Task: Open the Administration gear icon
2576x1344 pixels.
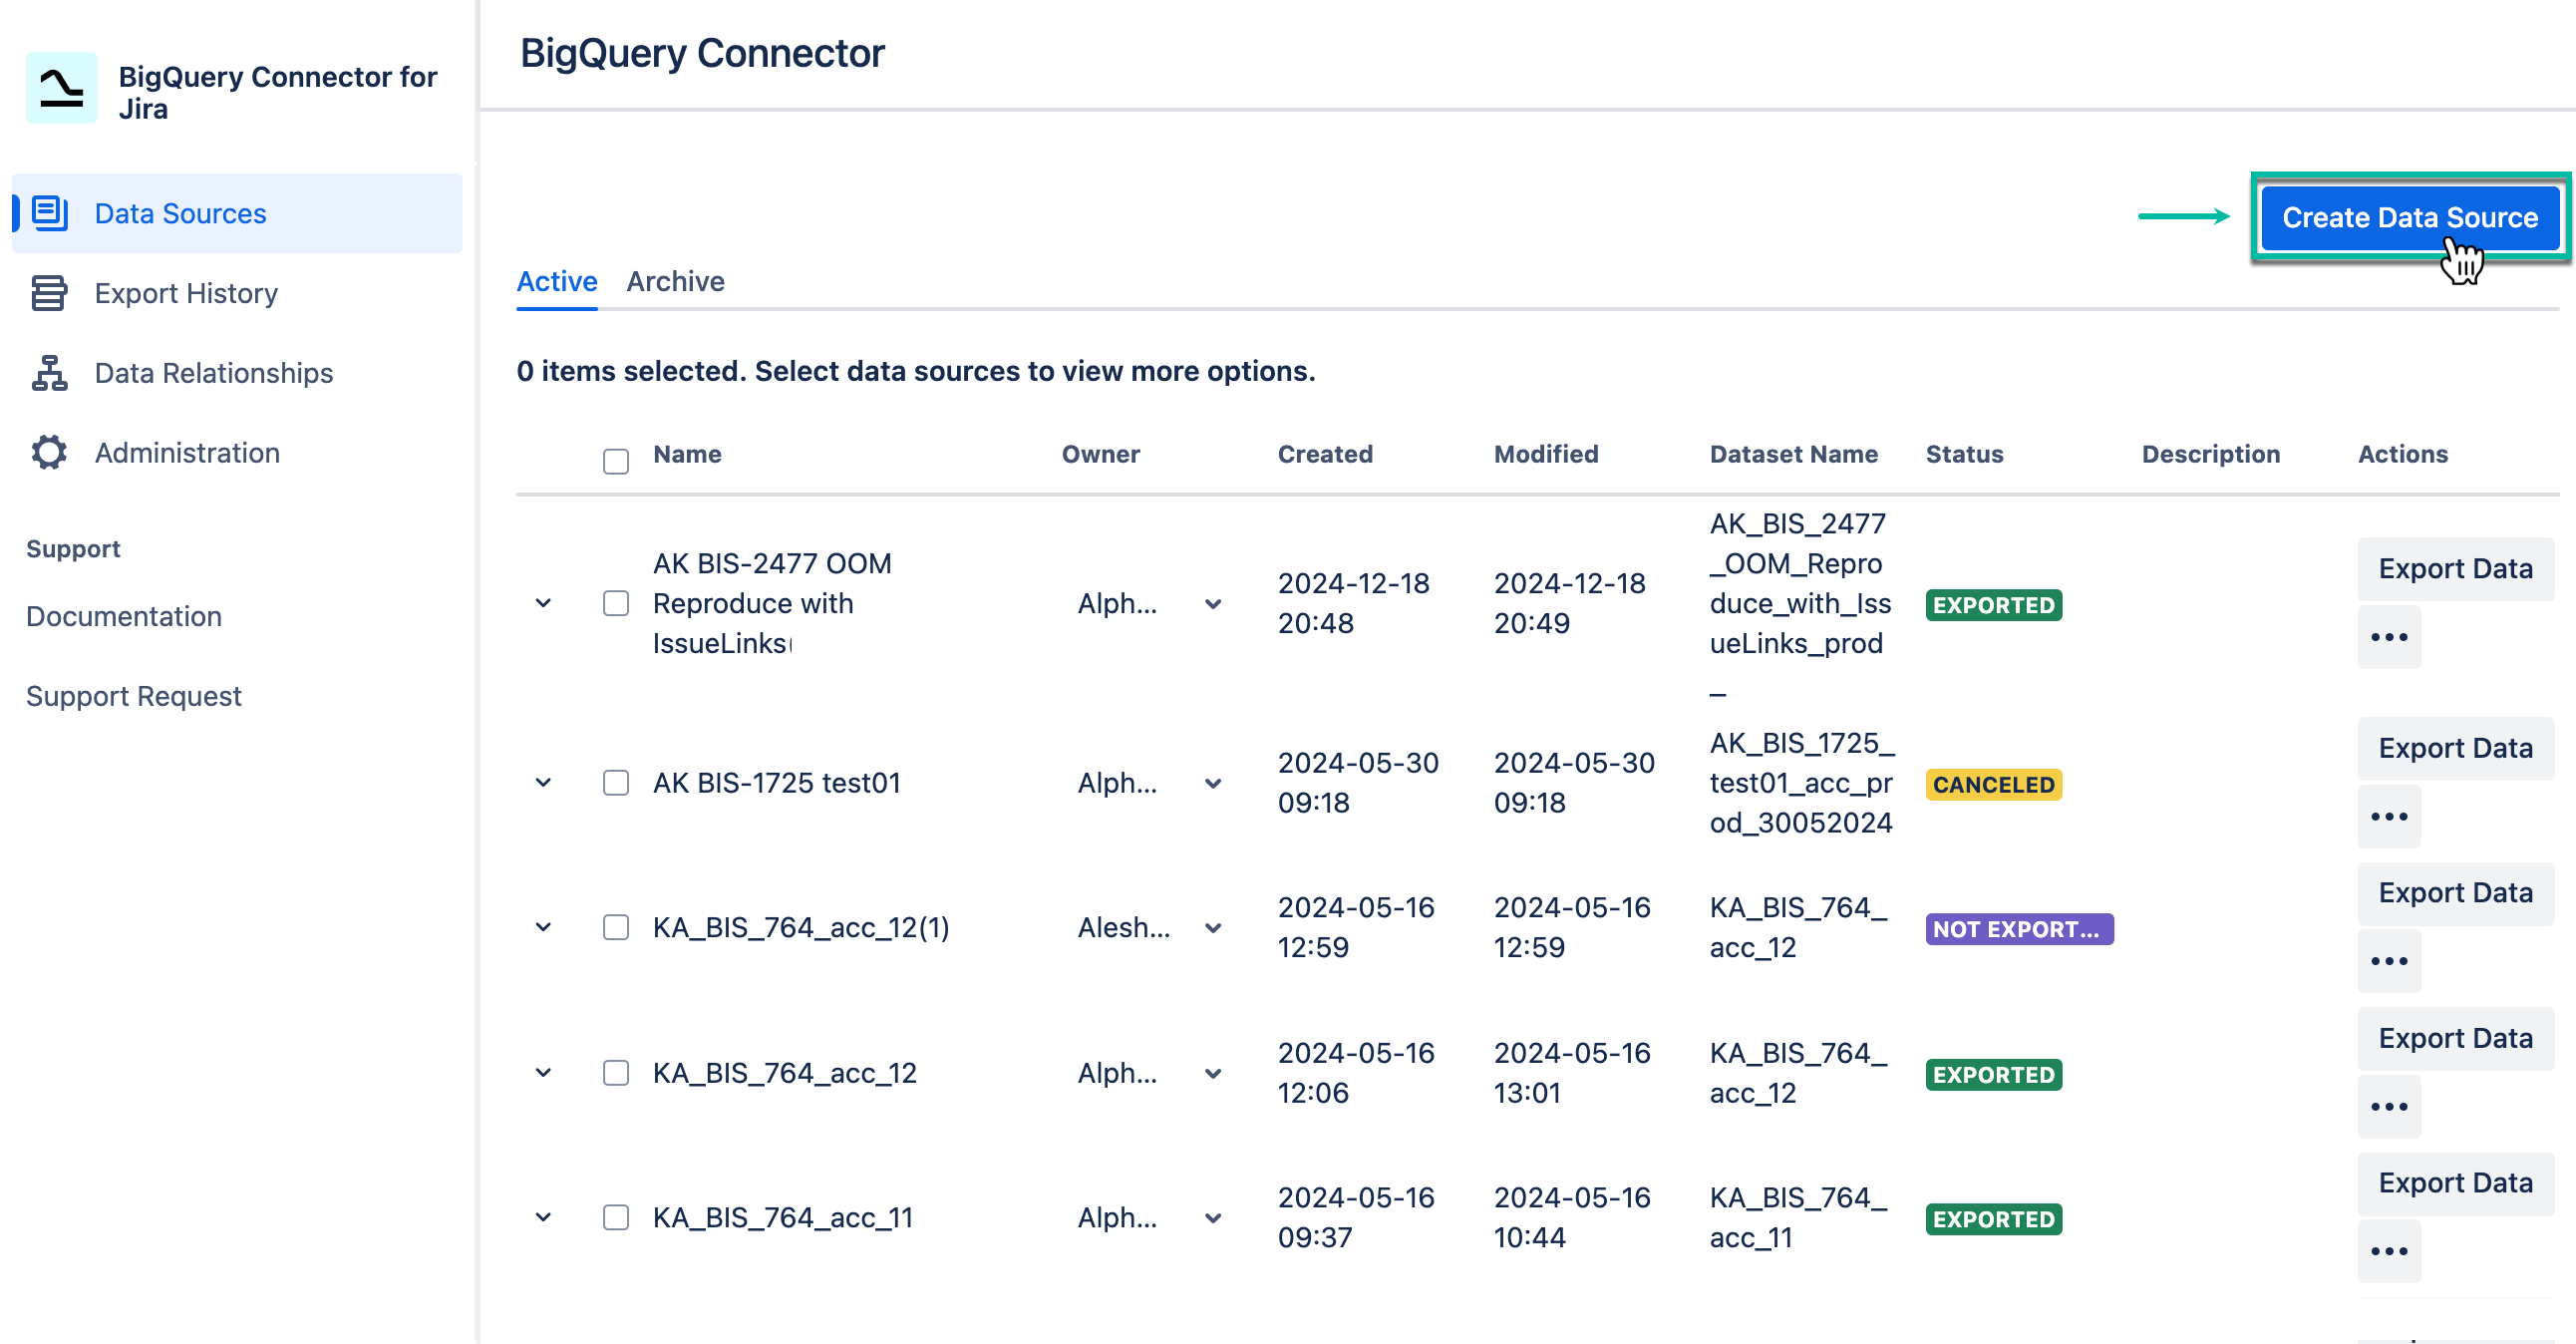Action: point(48,452)
